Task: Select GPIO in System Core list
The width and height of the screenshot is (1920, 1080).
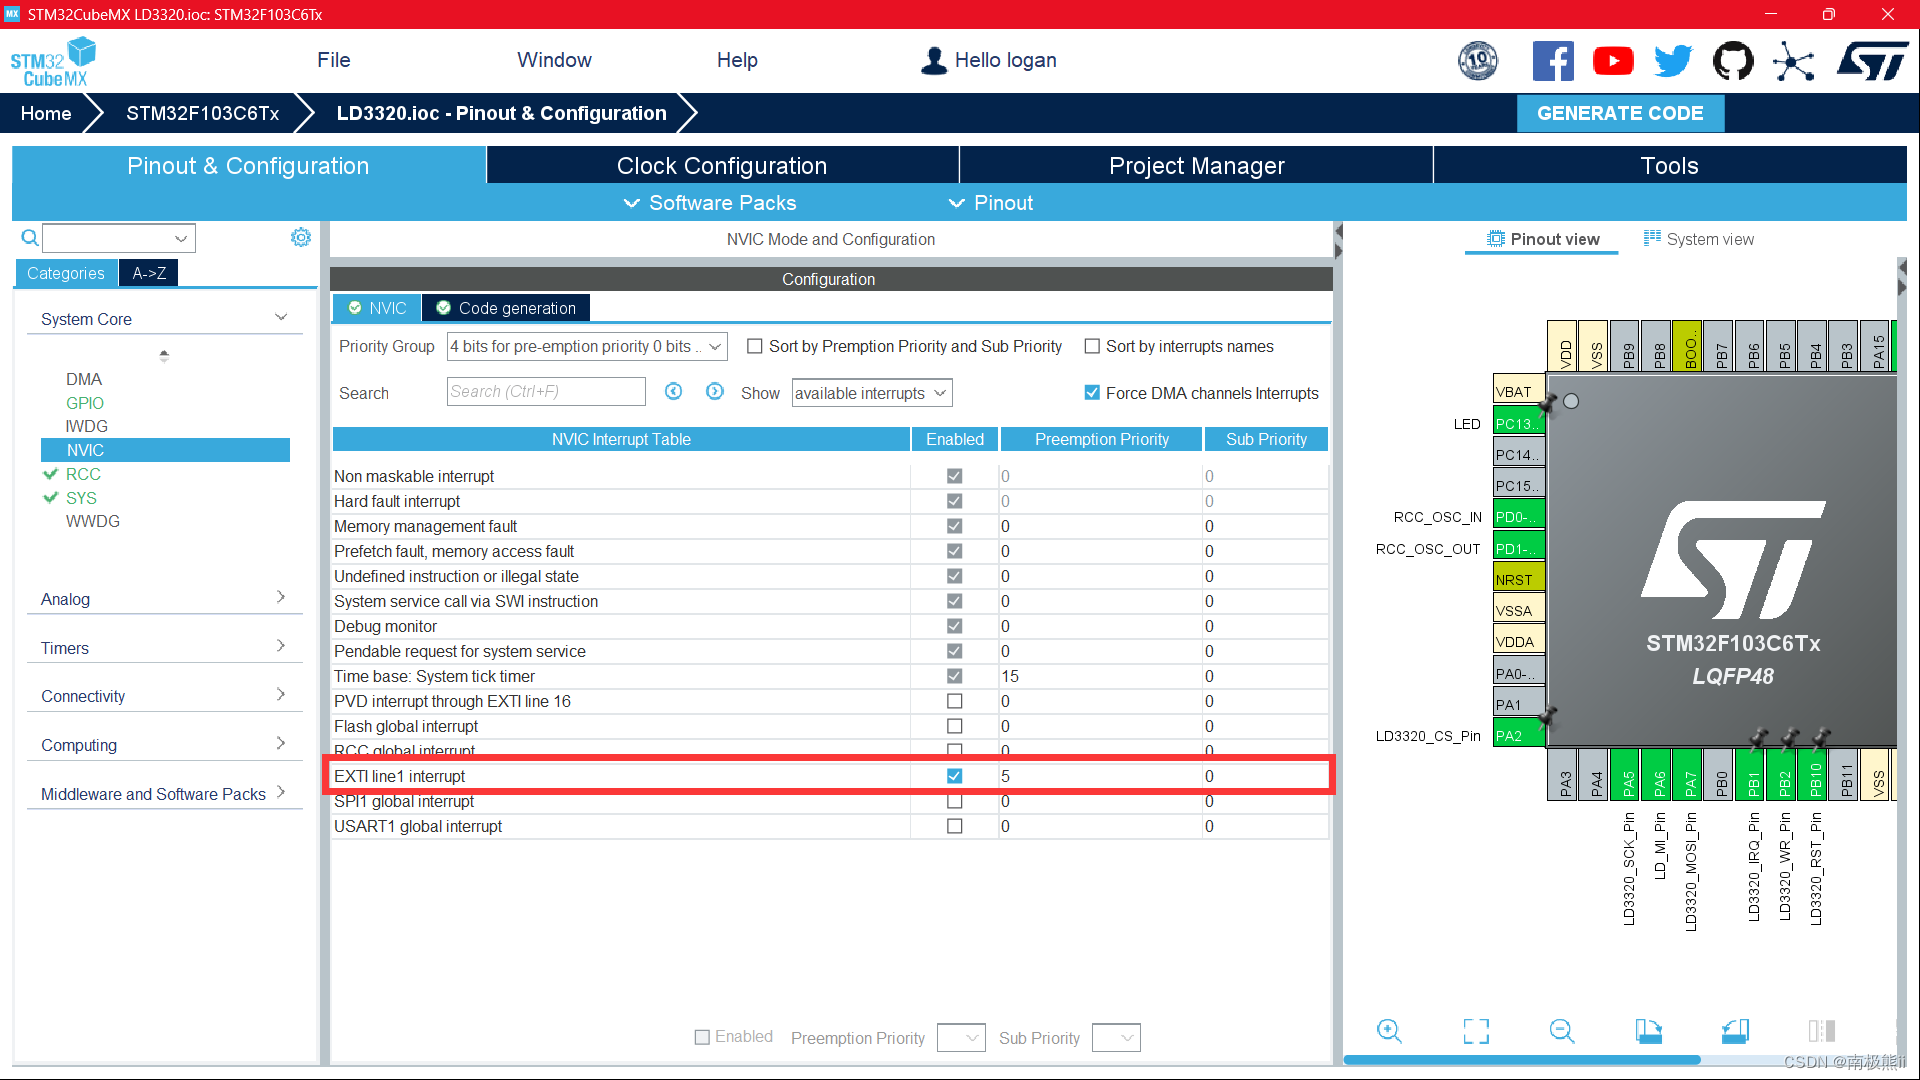Action: click(x=85, y=403)
